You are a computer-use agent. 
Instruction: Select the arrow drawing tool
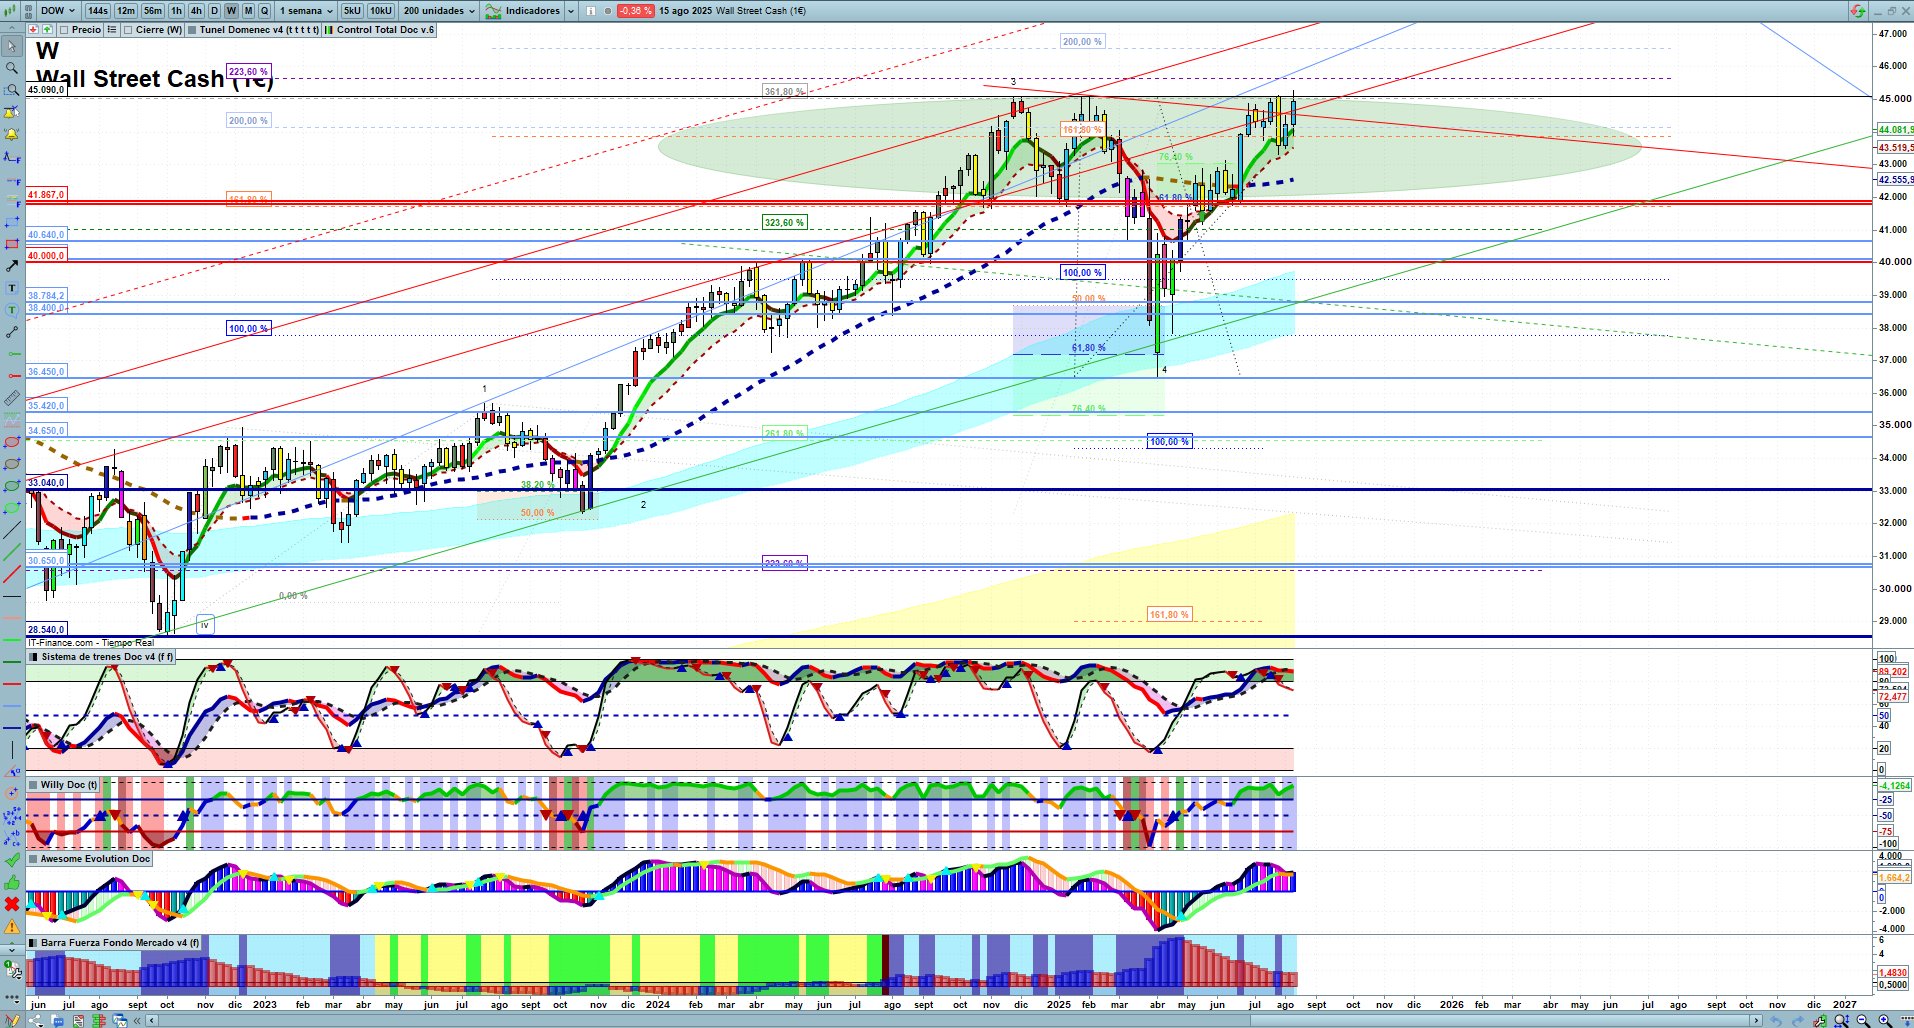[12, 266]
